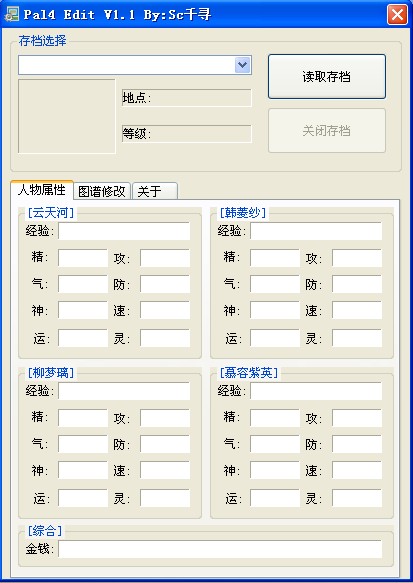Click 慕容紫英's 灵 input field
Screen dimensions: 413x583
[x=357, y=498]
